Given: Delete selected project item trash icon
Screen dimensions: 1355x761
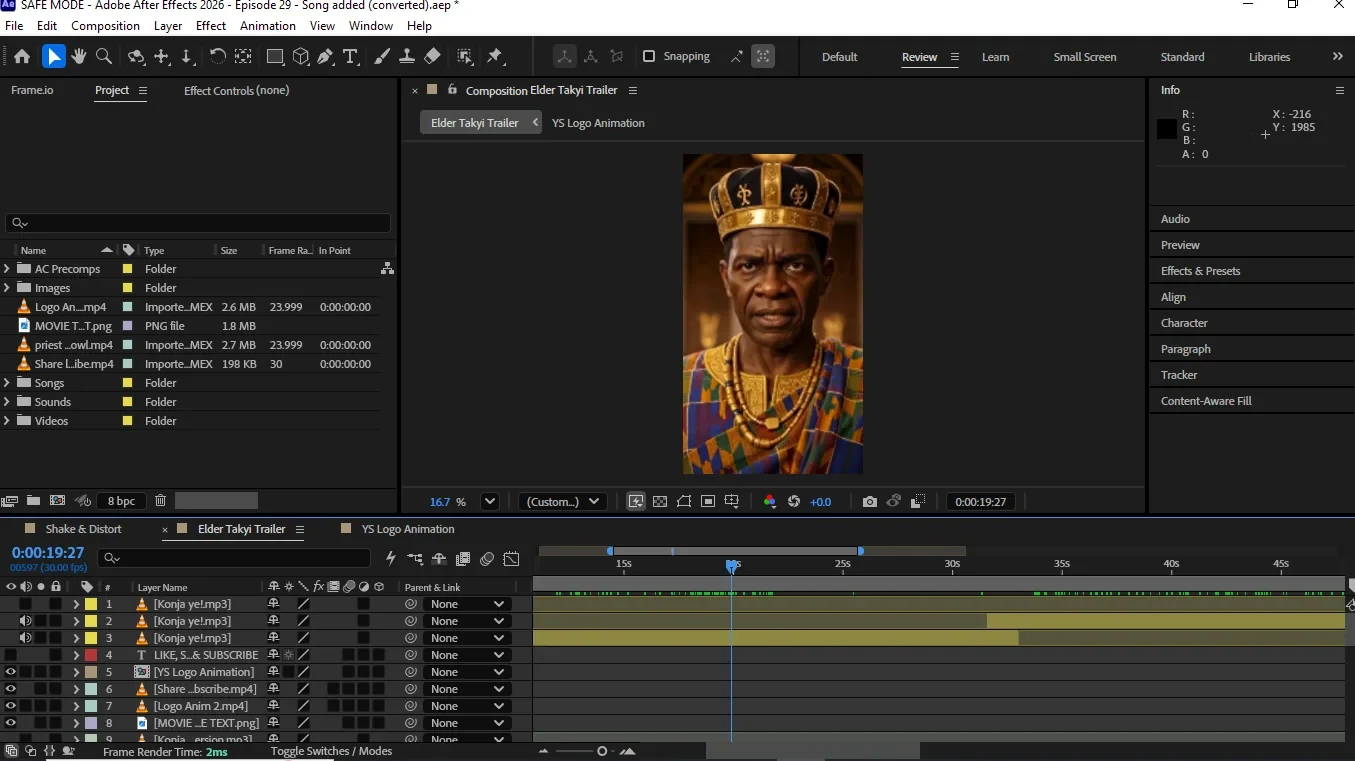Looking at the screenshot, I should [160, 501].
